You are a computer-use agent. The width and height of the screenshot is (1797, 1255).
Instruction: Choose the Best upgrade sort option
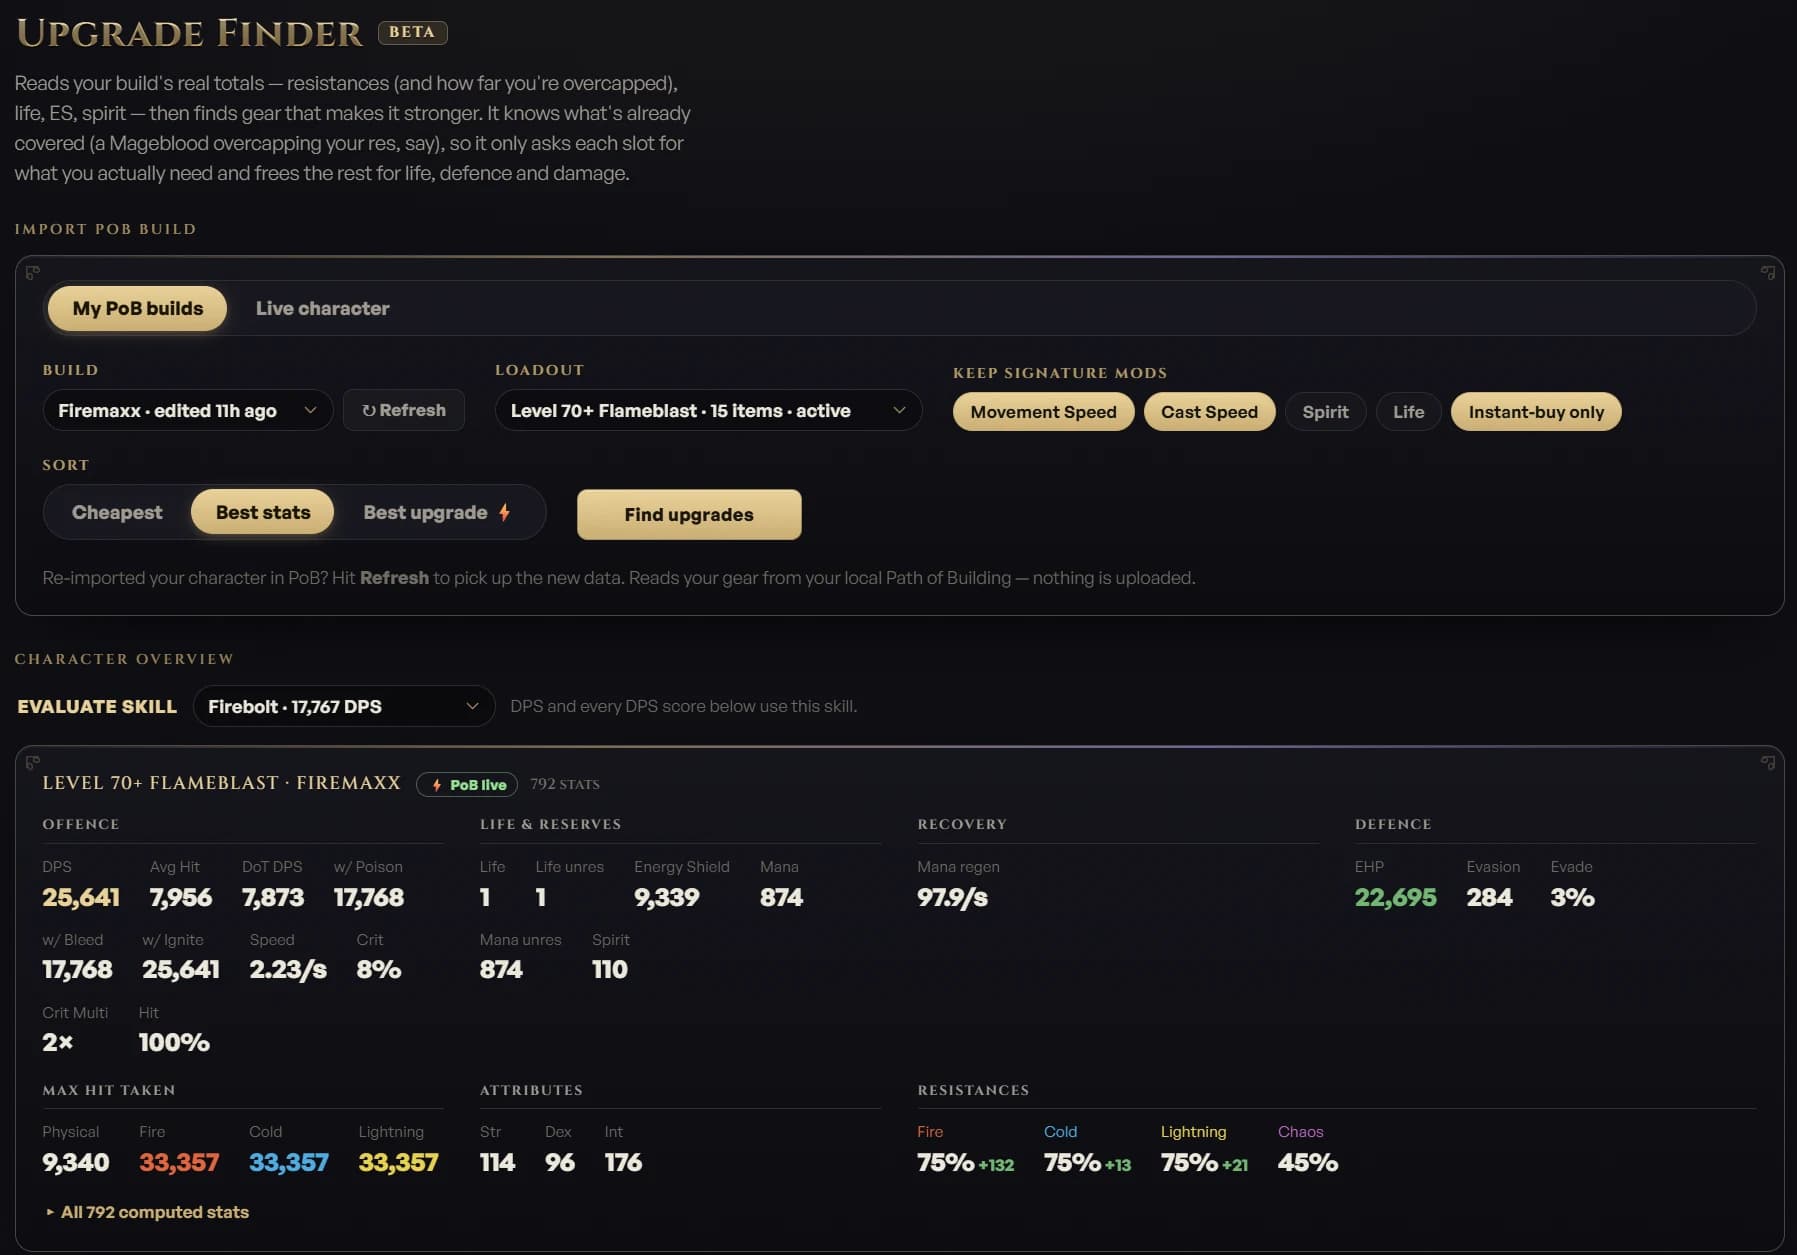tap(437, 512)
